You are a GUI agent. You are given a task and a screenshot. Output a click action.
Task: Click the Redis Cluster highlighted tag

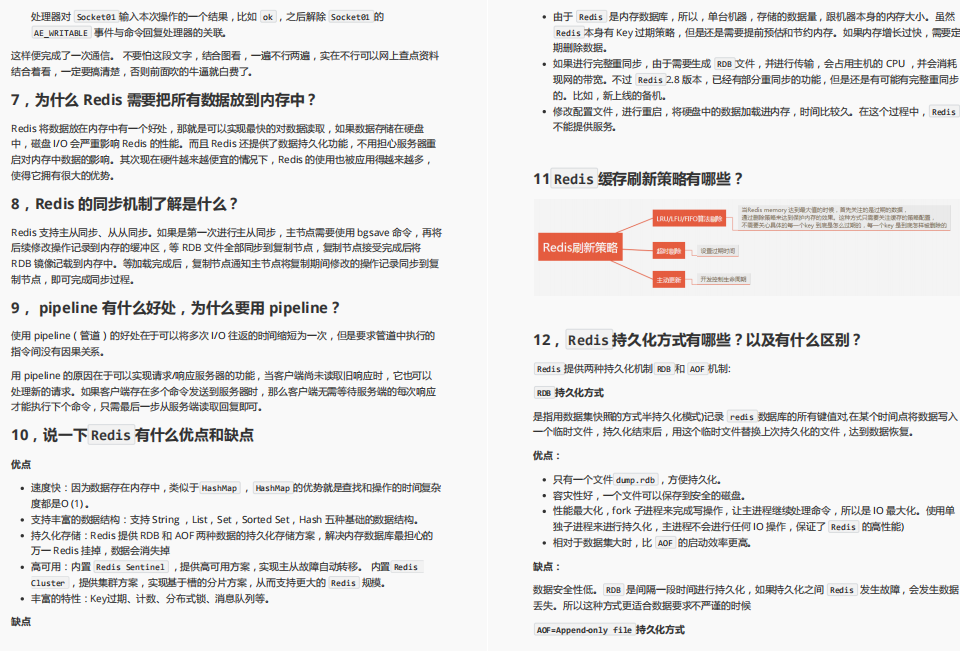coord(46,581)
